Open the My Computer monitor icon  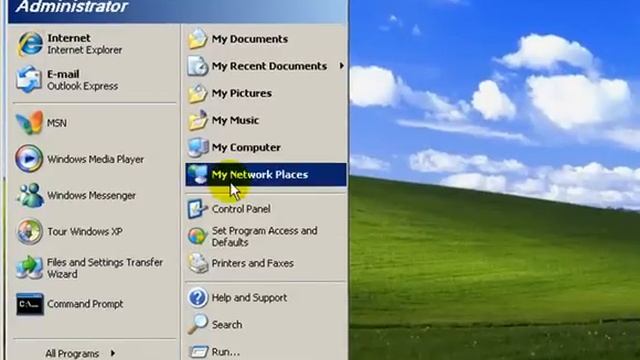pyautogui.click(x=198, y=147)
